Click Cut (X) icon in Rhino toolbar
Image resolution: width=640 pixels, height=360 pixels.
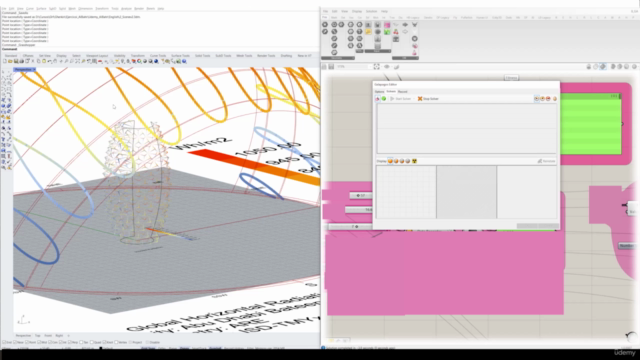click(x=33, y=61)
